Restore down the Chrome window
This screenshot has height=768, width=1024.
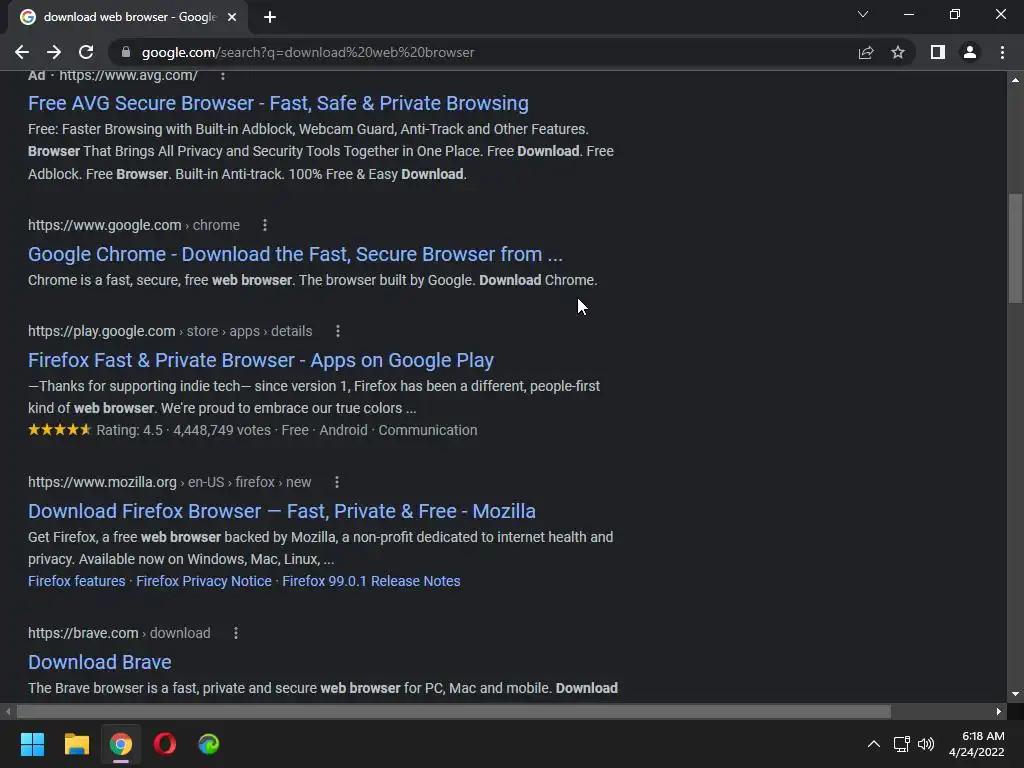(x=955, y=14)
